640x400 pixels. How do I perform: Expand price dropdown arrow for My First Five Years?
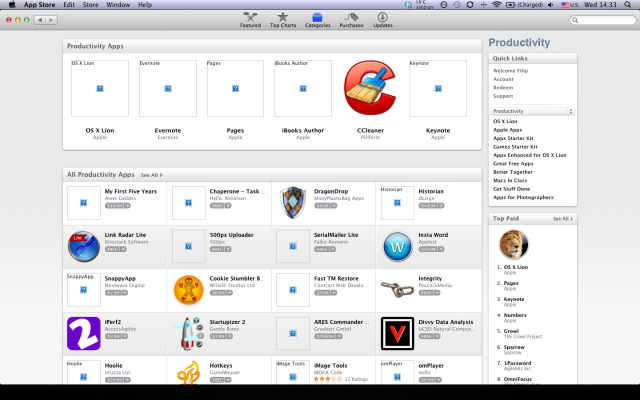[127, 206]
